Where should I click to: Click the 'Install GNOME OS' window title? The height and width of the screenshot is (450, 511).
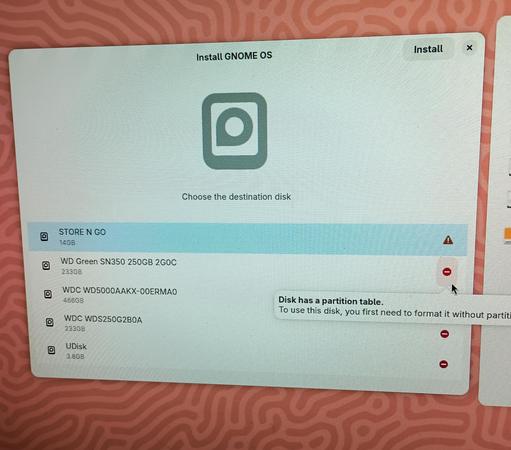pos(234,56)
